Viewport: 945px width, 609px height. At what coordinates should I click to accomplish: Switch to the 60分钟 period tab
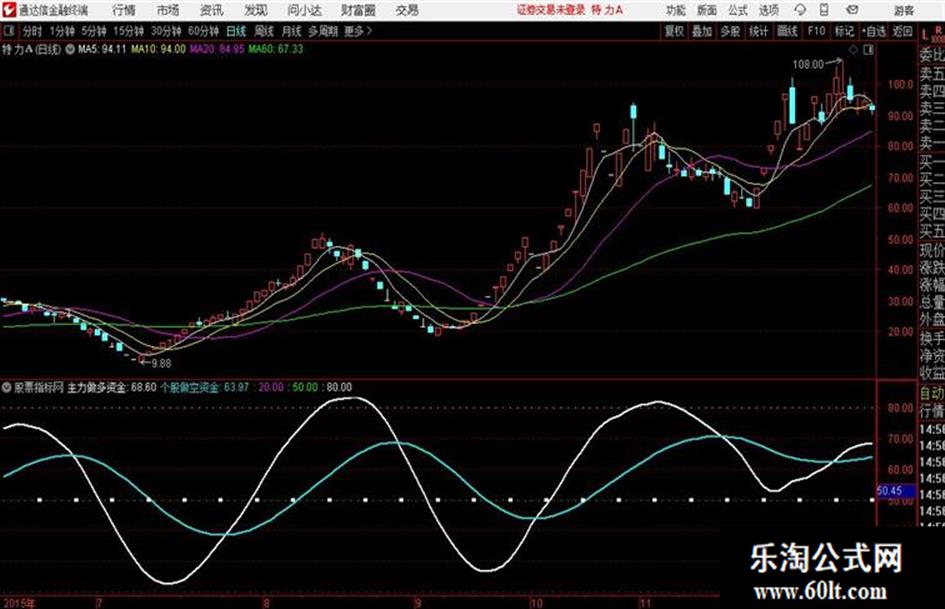tap(203, 31)
